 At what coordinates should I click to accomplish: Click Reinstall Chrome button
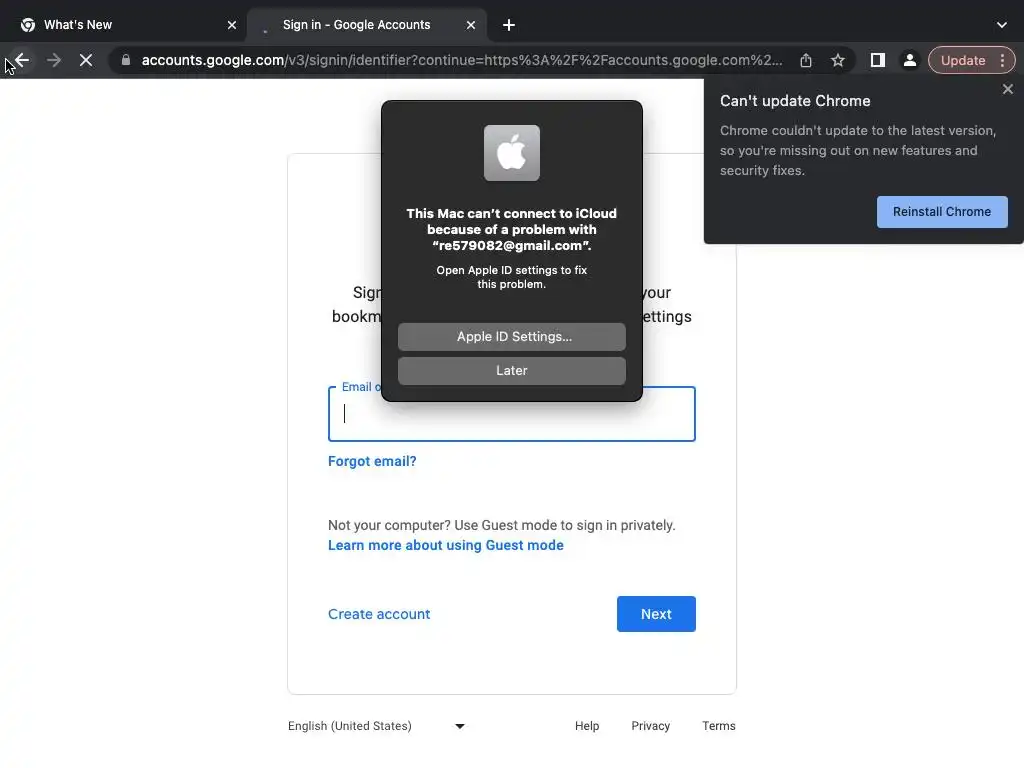coord(942,212)
